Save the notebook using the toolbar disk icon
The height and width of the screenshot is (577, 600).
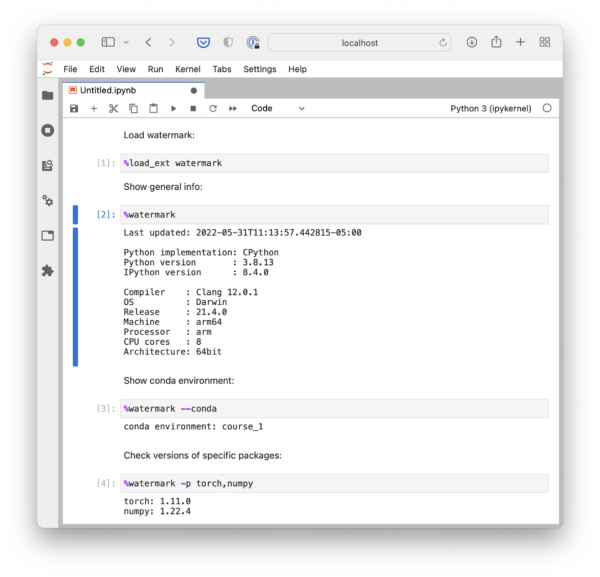coord(74,108)
